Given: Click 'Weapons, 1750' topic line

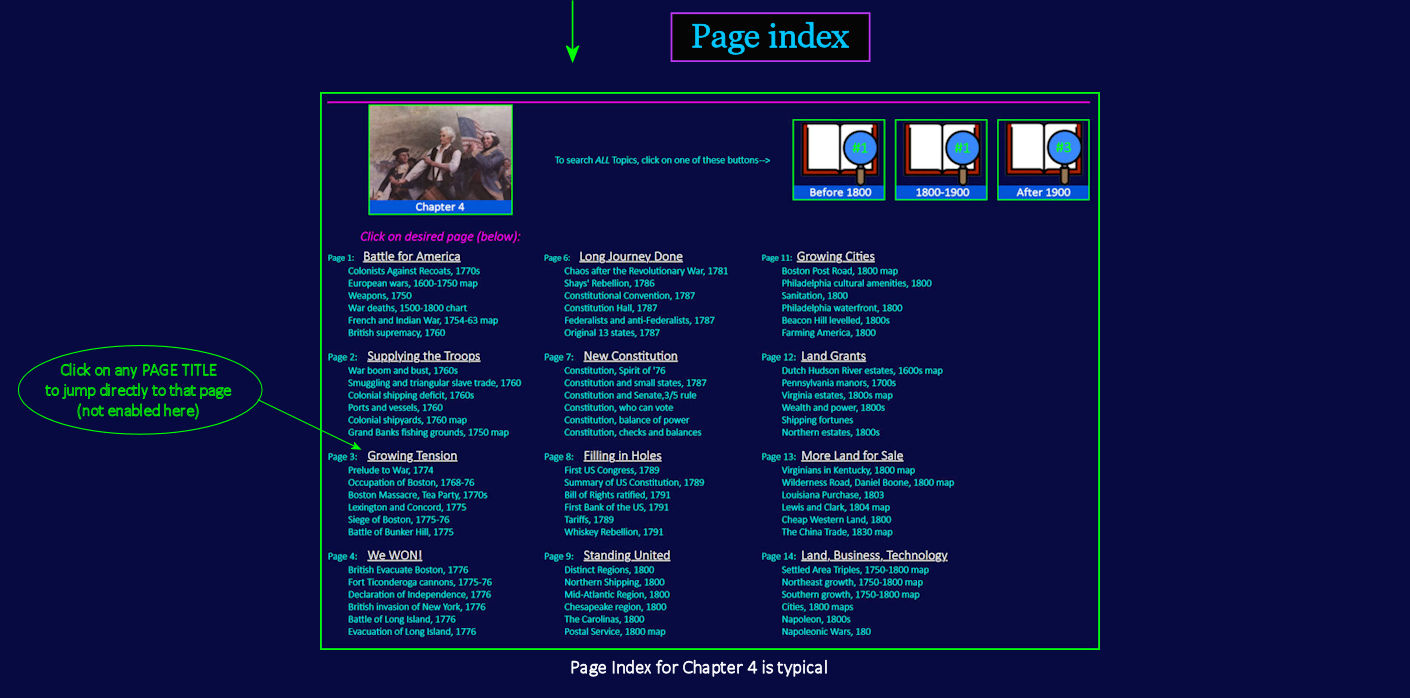Looking at the screenshot, I should 380,296.
